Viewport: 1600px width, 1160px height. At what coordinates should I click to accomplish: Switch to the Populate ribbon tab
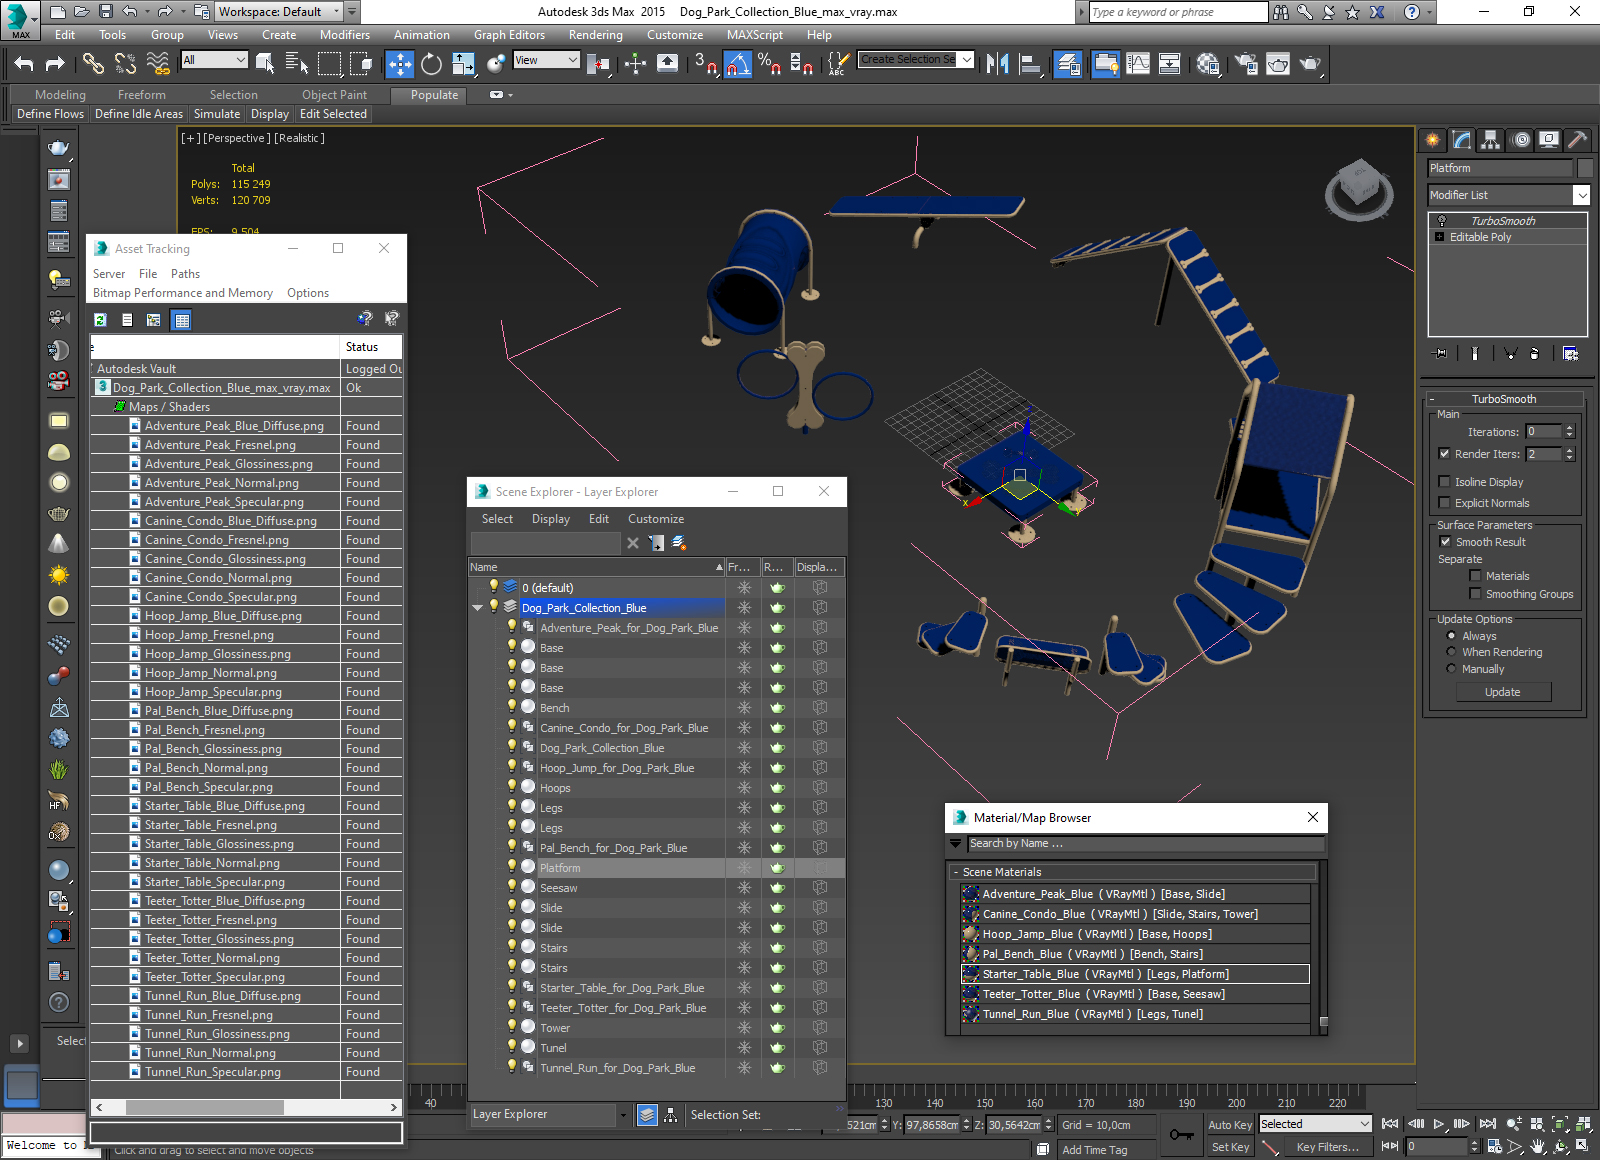[434, 95]
